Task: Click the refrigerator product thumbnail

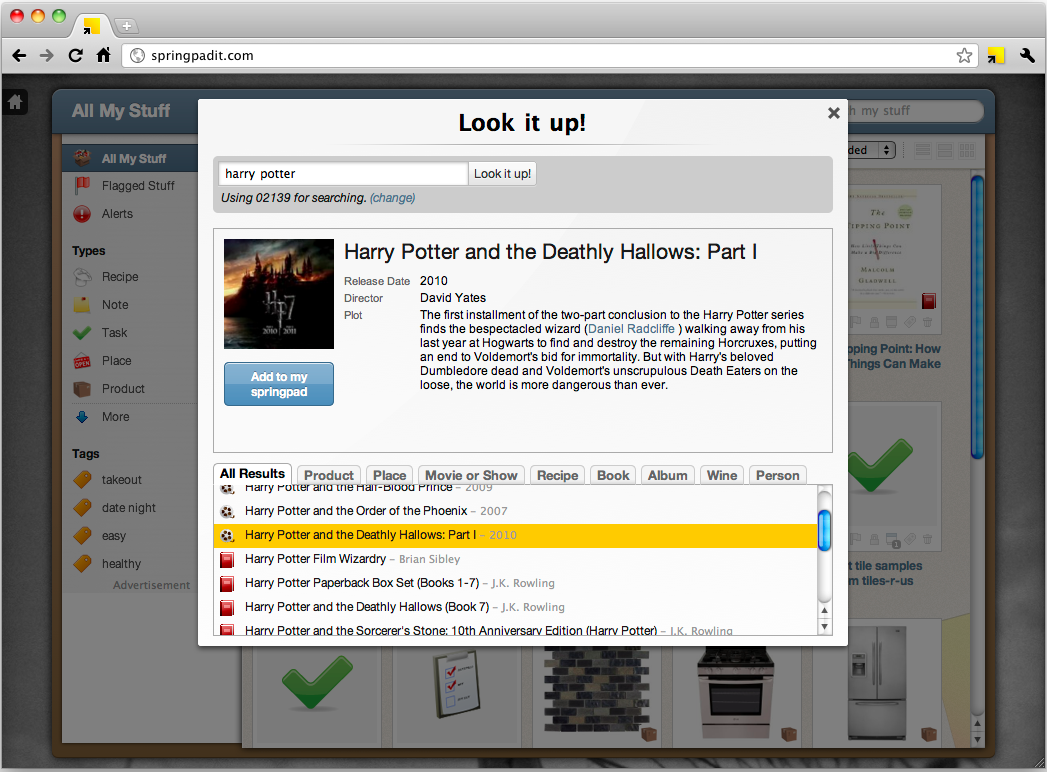Action: coord(877,683)
